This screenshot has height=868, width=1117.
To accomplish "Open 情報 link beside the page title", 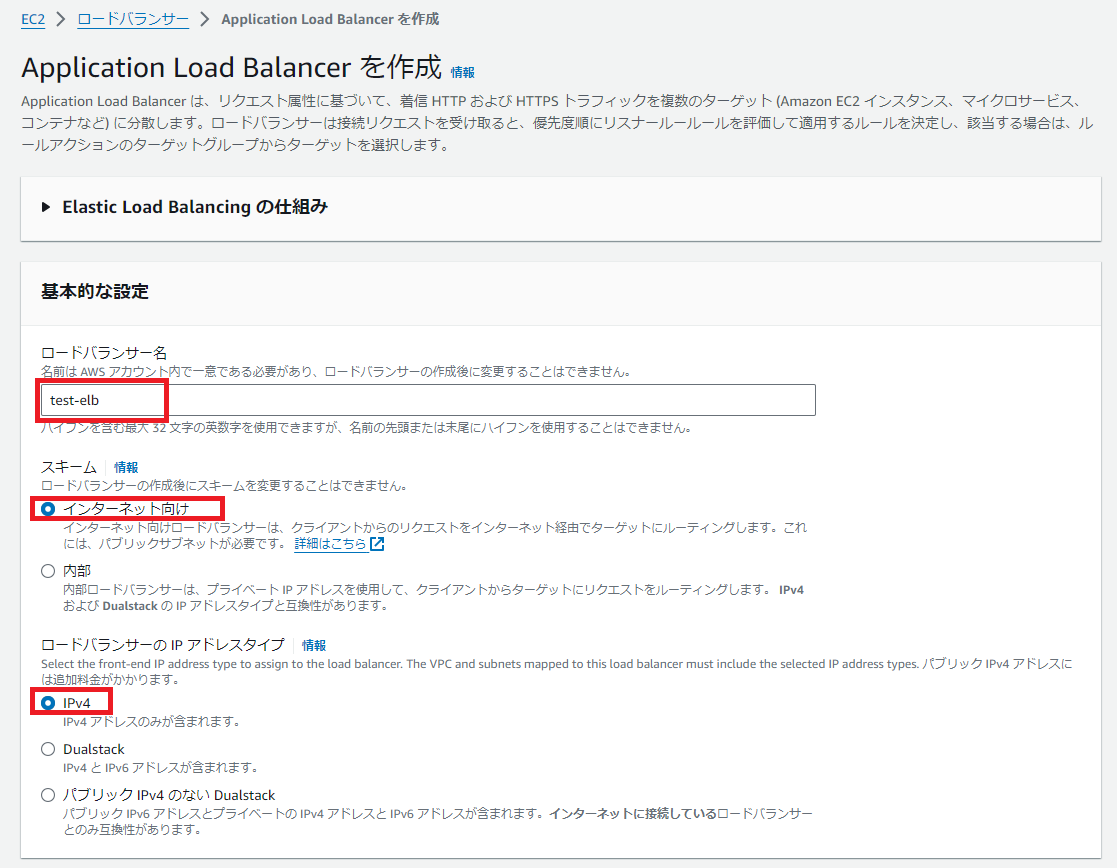I will (462, 72).
